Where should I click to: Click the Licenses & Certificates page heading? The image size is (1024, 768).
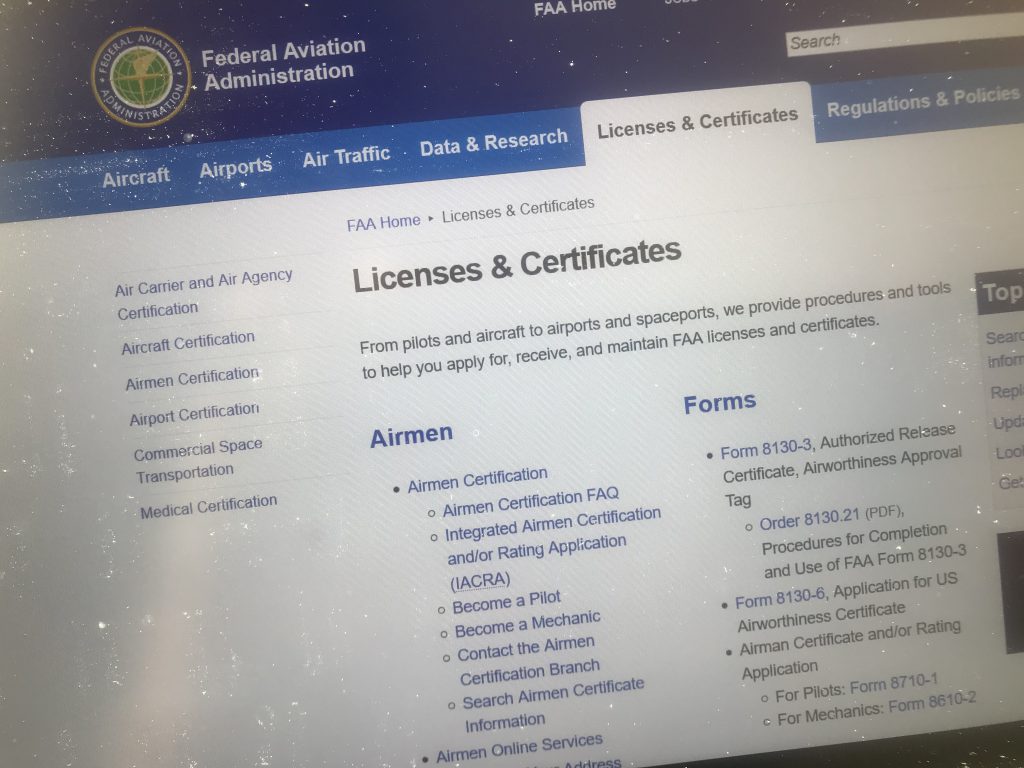(517, 266)
